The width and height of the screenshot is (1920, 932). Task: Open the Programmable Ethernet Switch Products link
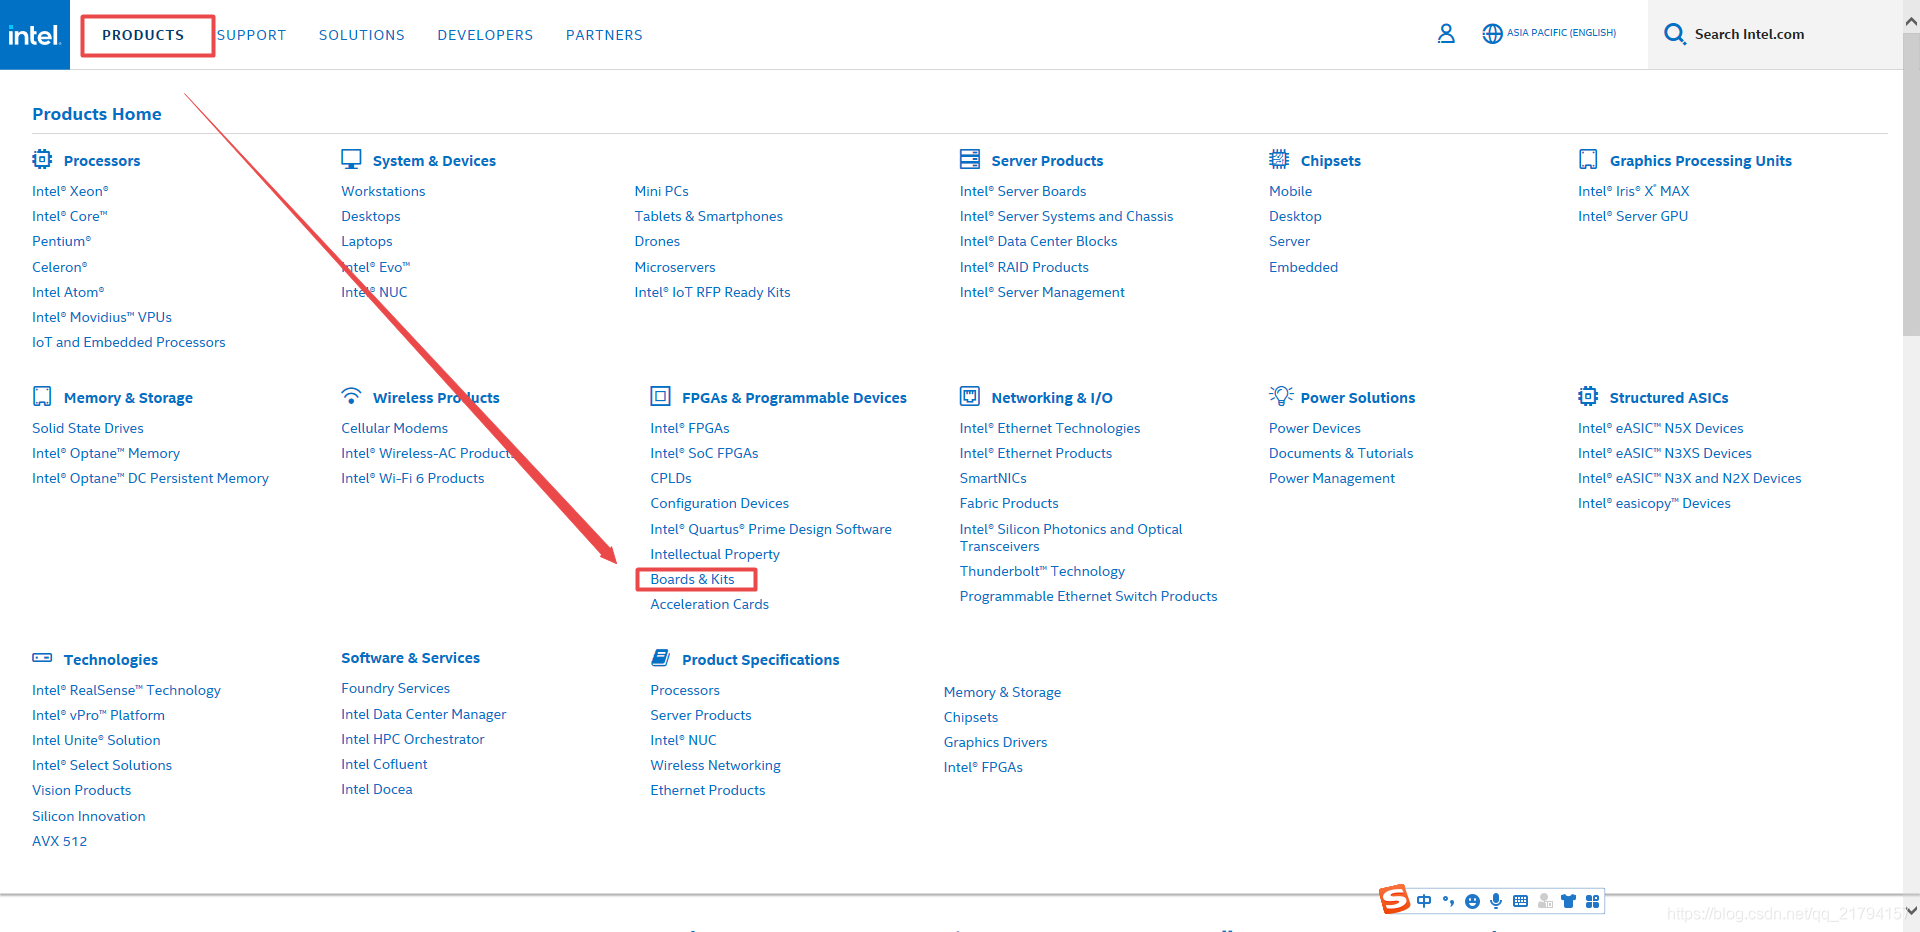coord(1088,596)
